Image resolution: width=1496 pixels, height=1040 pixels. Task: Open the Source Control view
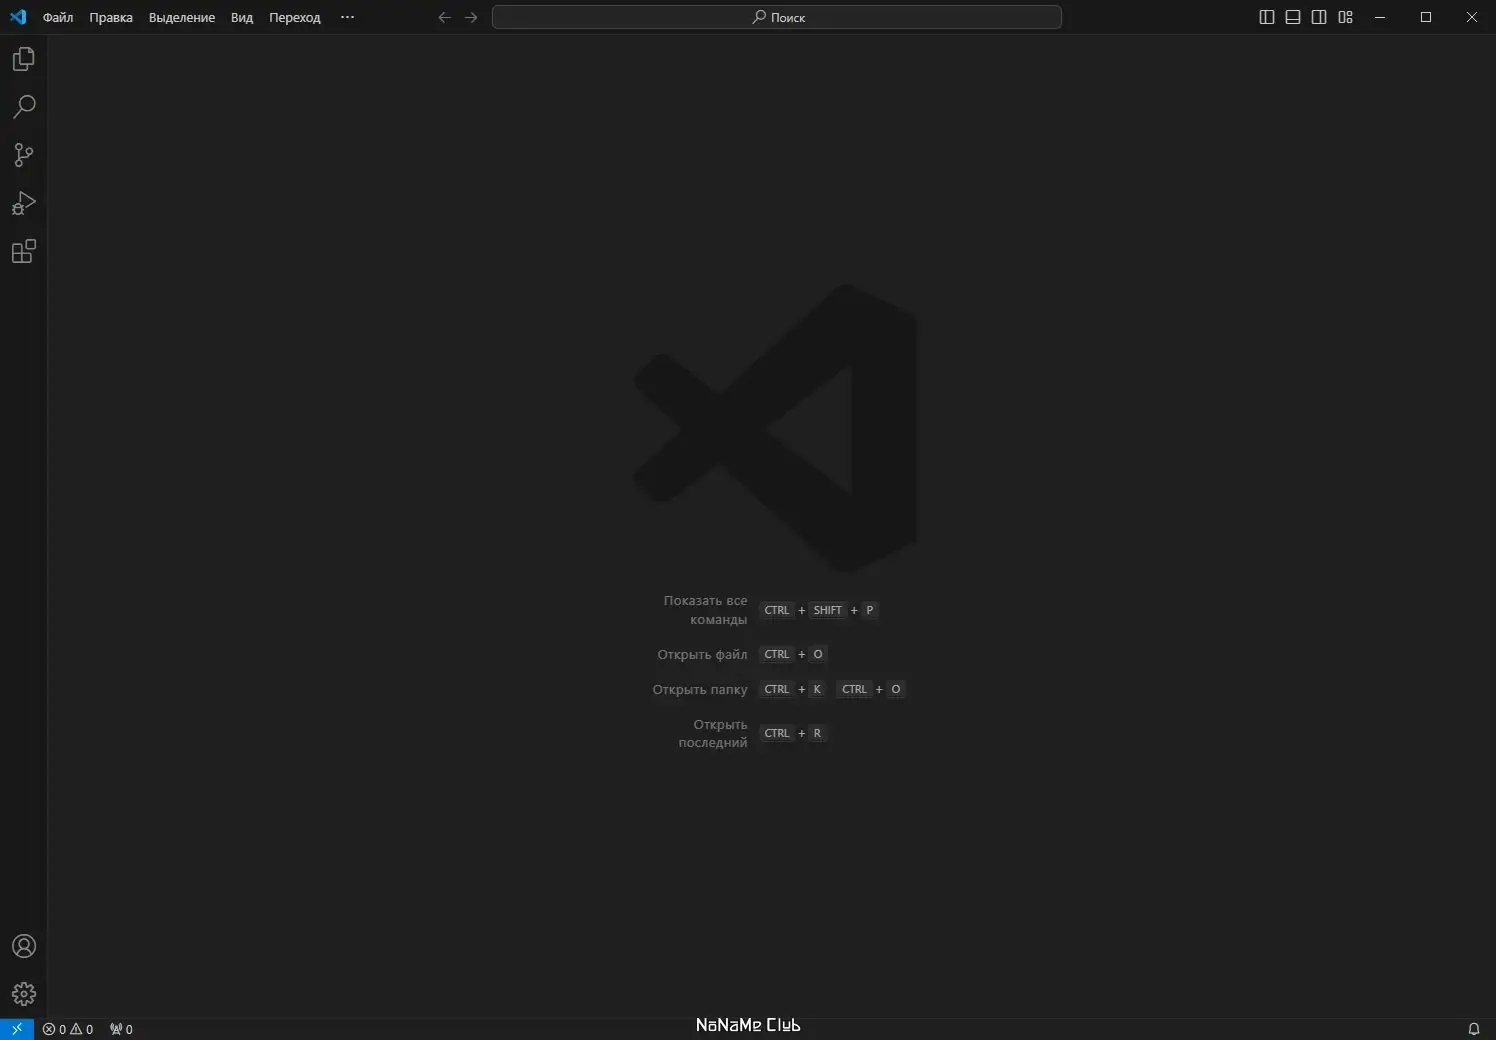pos(24,155)
